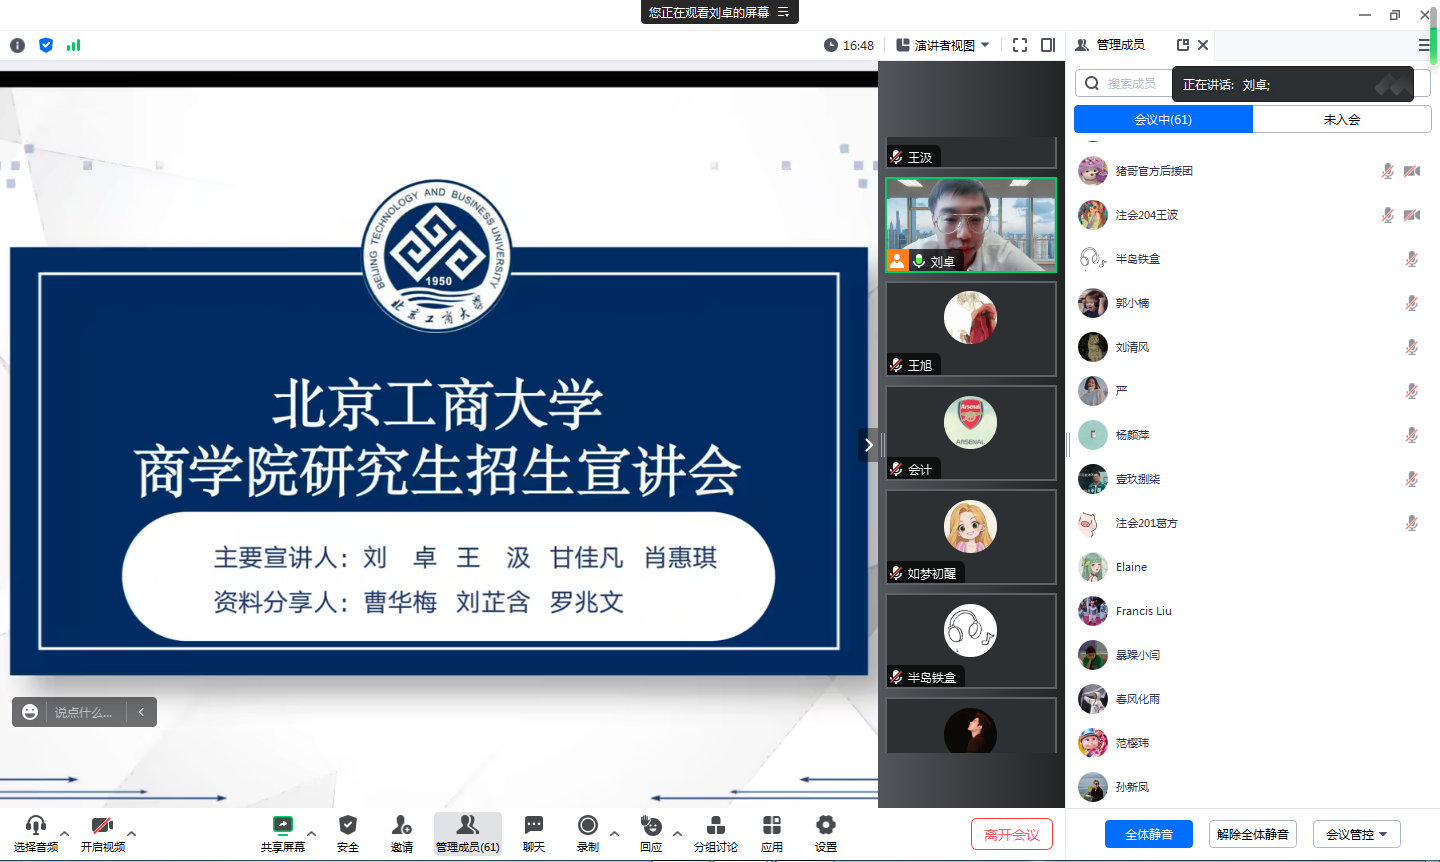Click the 全体静音 button
This screenshot has width=1440, height=862.
[1148, 834]
